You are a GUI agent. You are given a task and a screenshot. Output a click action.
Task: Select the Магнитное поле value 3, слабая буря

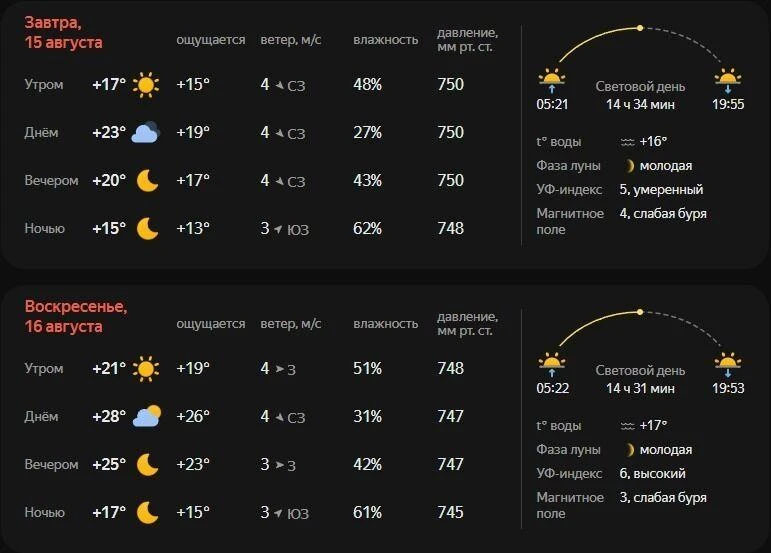tap(663, 497)
